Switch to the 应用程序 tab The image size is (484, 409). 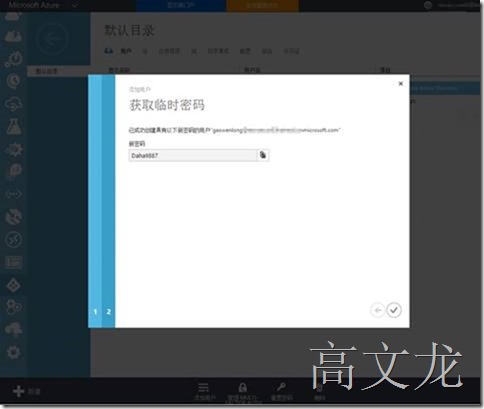(169, 51)
